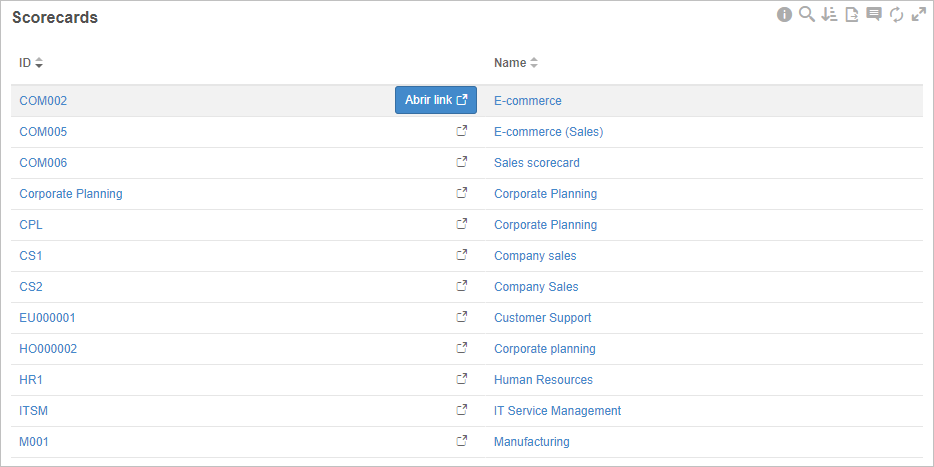Expand the Scorecards widget to full screen
The width and height of the screenshot is (934, 467).
[x=919, y=15]
